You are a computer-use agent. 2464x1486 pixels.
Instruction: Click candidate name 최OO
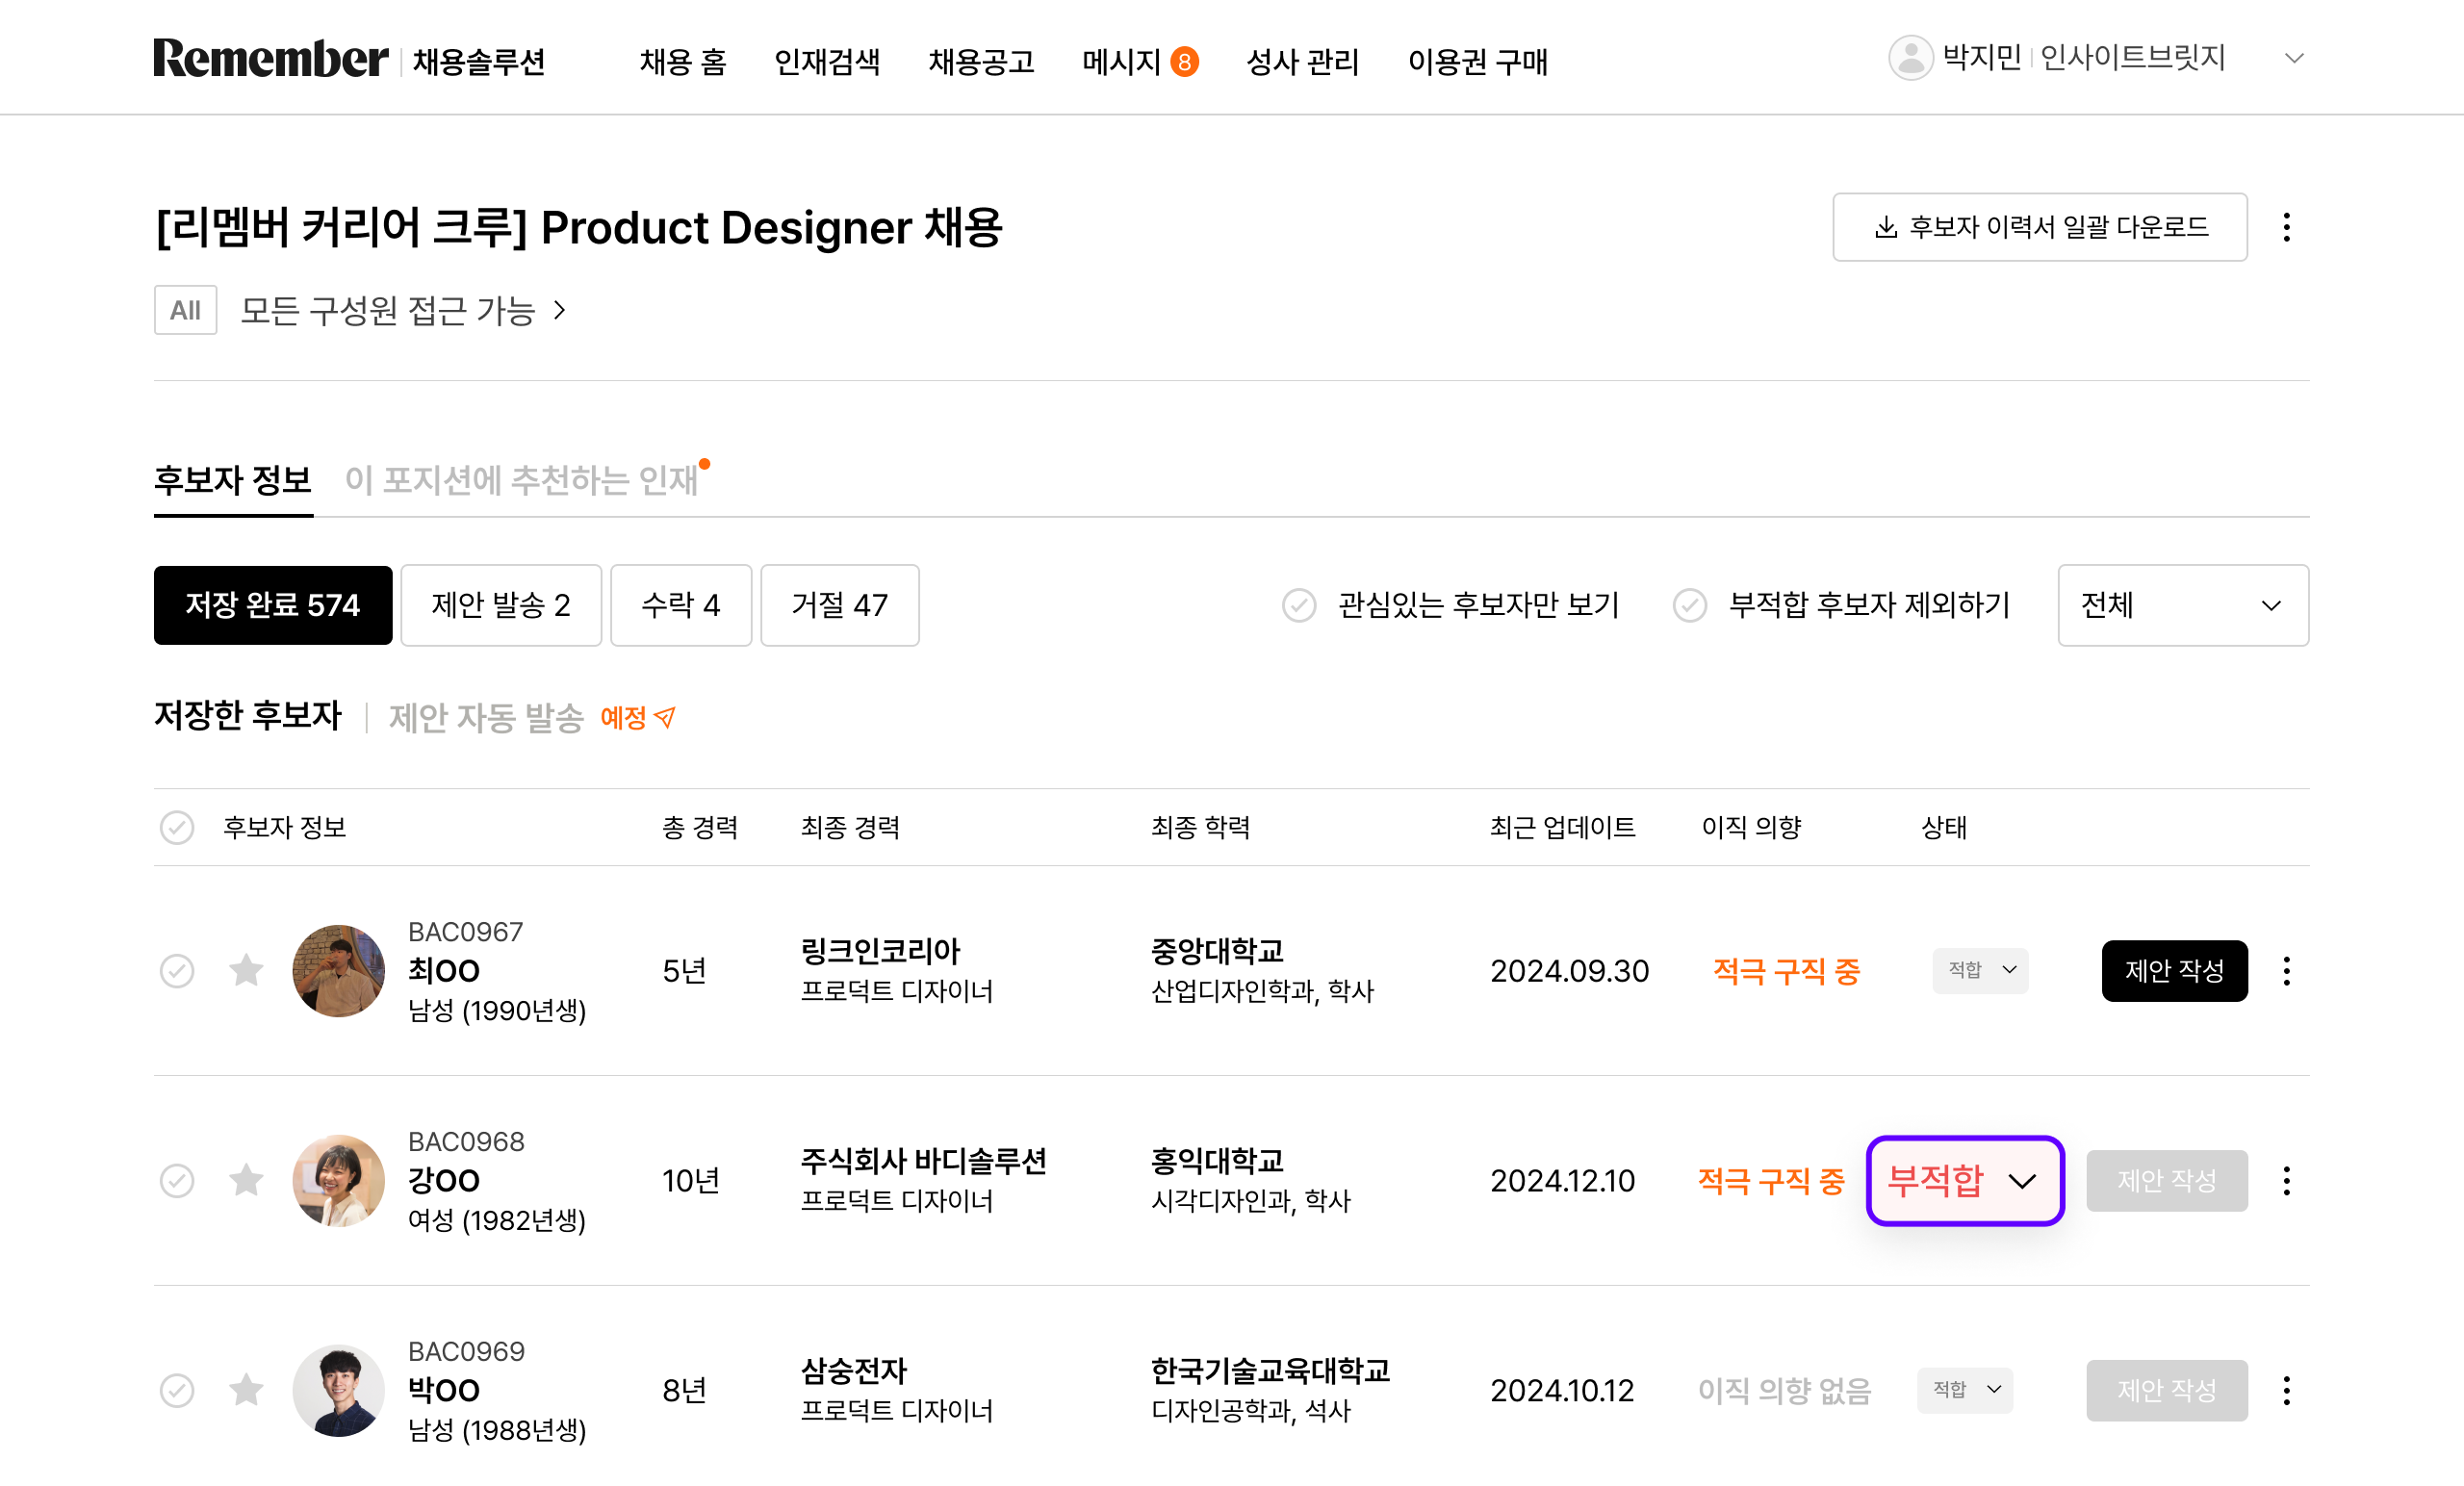[444, 971]
